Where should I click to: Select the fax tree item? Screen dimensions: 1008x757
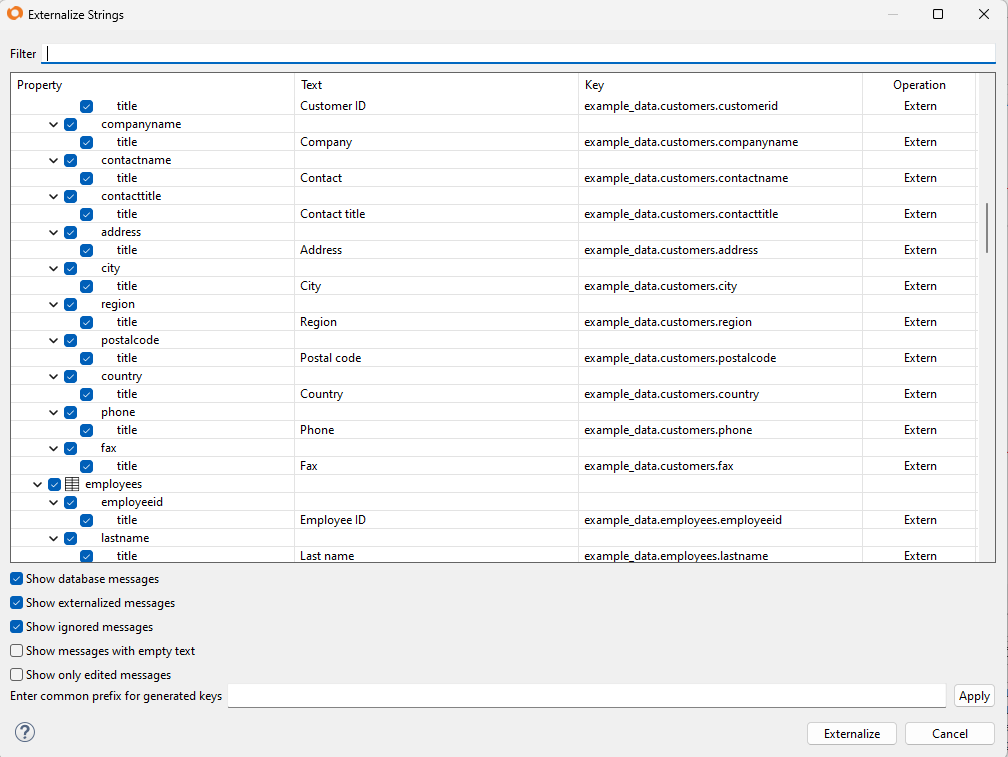pos(109,448)
